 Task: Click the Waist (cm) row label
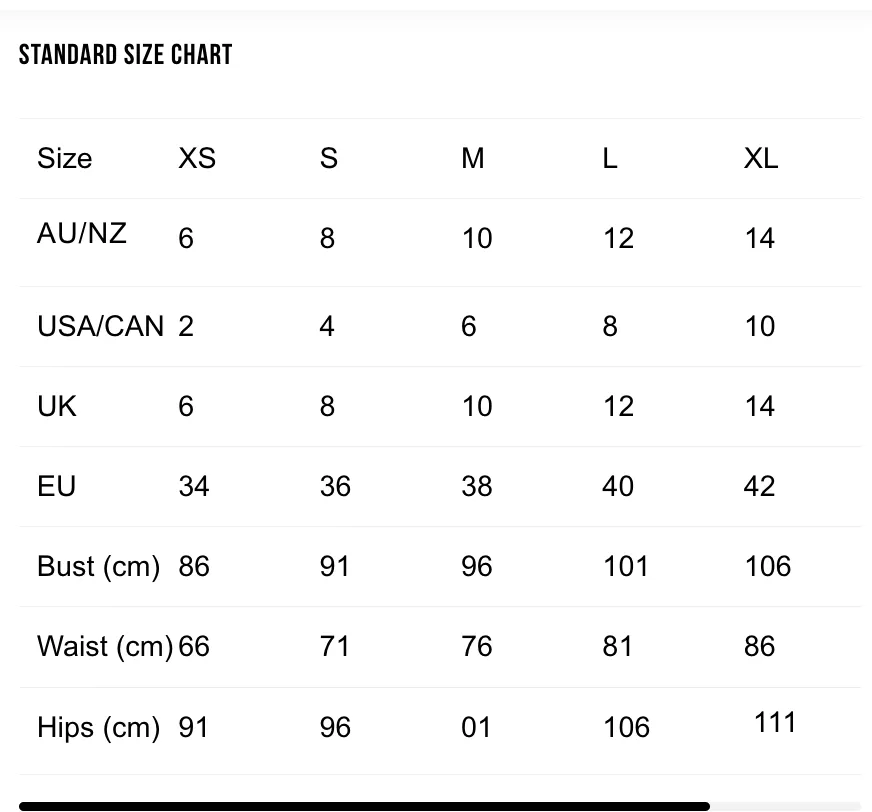(x=105, y=646)
